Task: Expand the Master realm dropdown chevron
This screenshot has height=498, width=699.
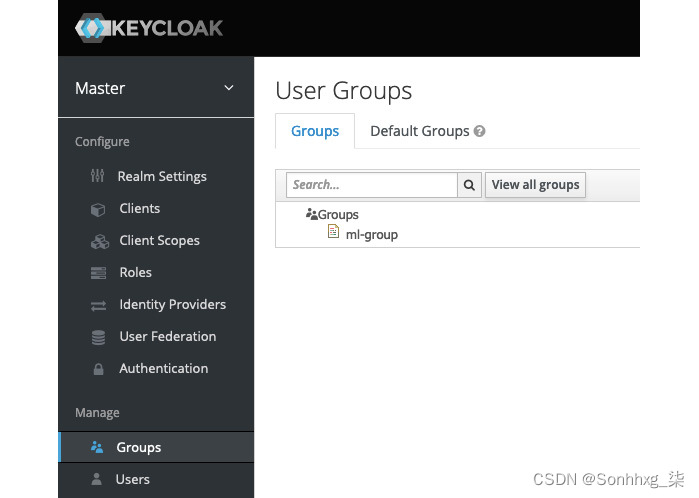Action: tap(229, 88)
